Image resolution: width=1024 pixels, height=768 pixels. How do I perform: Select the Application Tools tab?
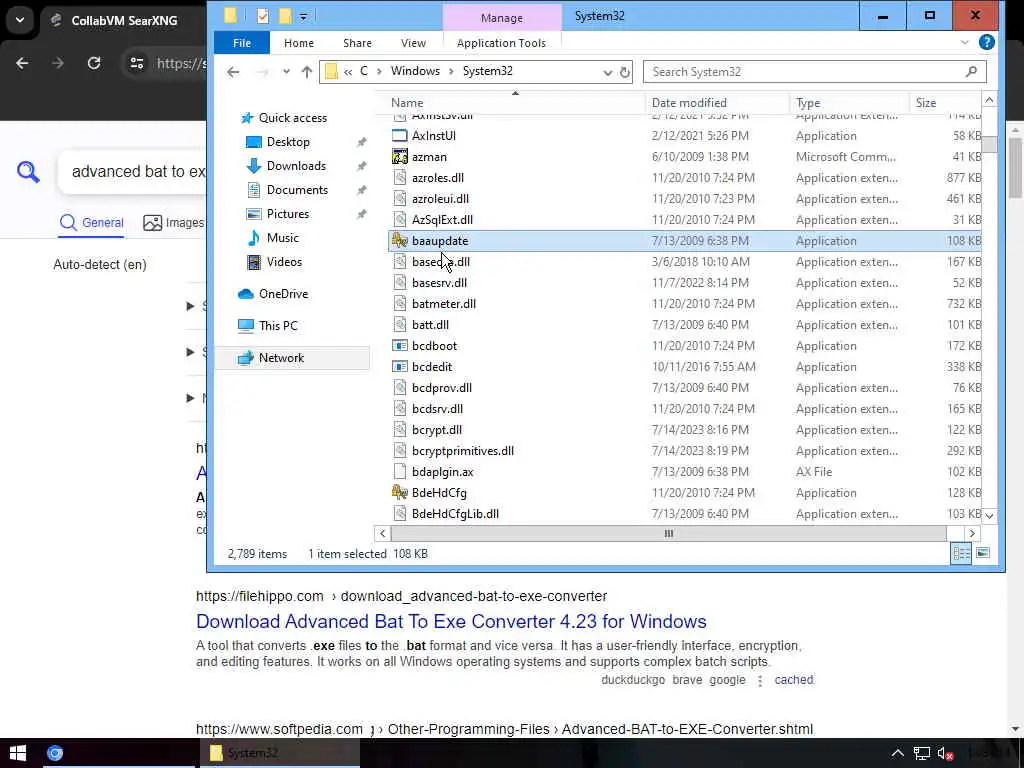(501, 43)
